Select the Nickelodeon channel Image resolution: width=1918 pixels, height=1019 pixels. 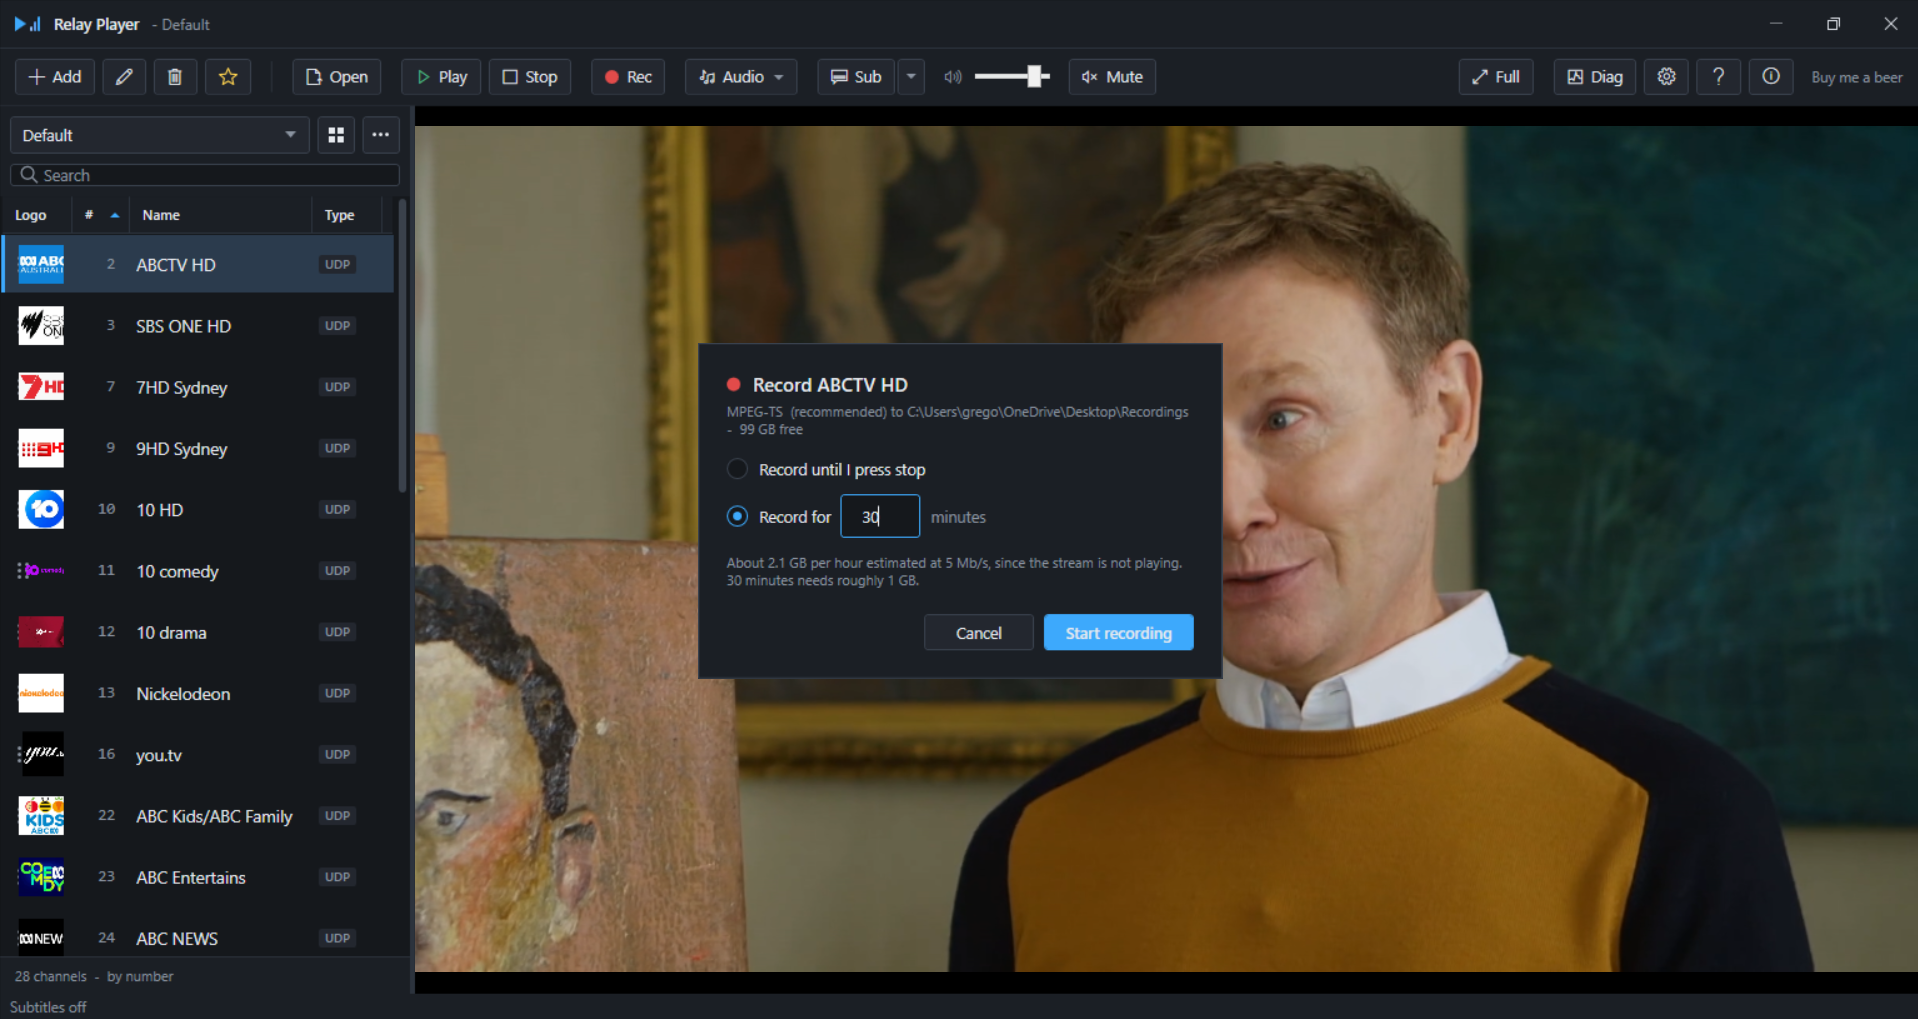198,693
